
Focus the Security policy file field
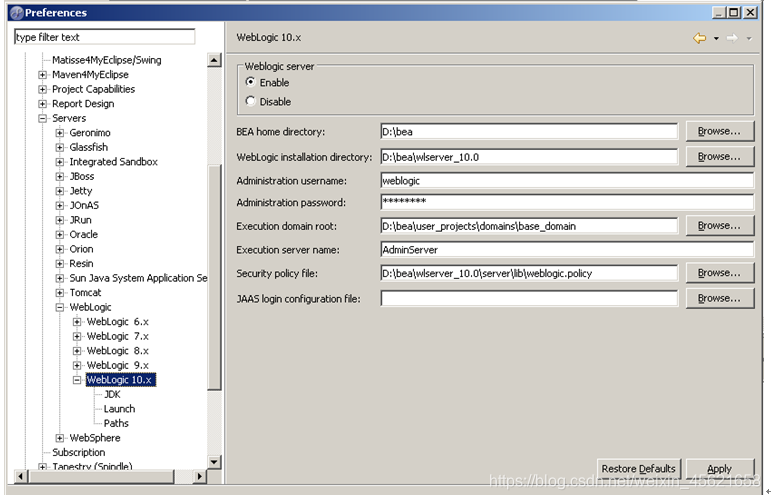pos(529,273)
